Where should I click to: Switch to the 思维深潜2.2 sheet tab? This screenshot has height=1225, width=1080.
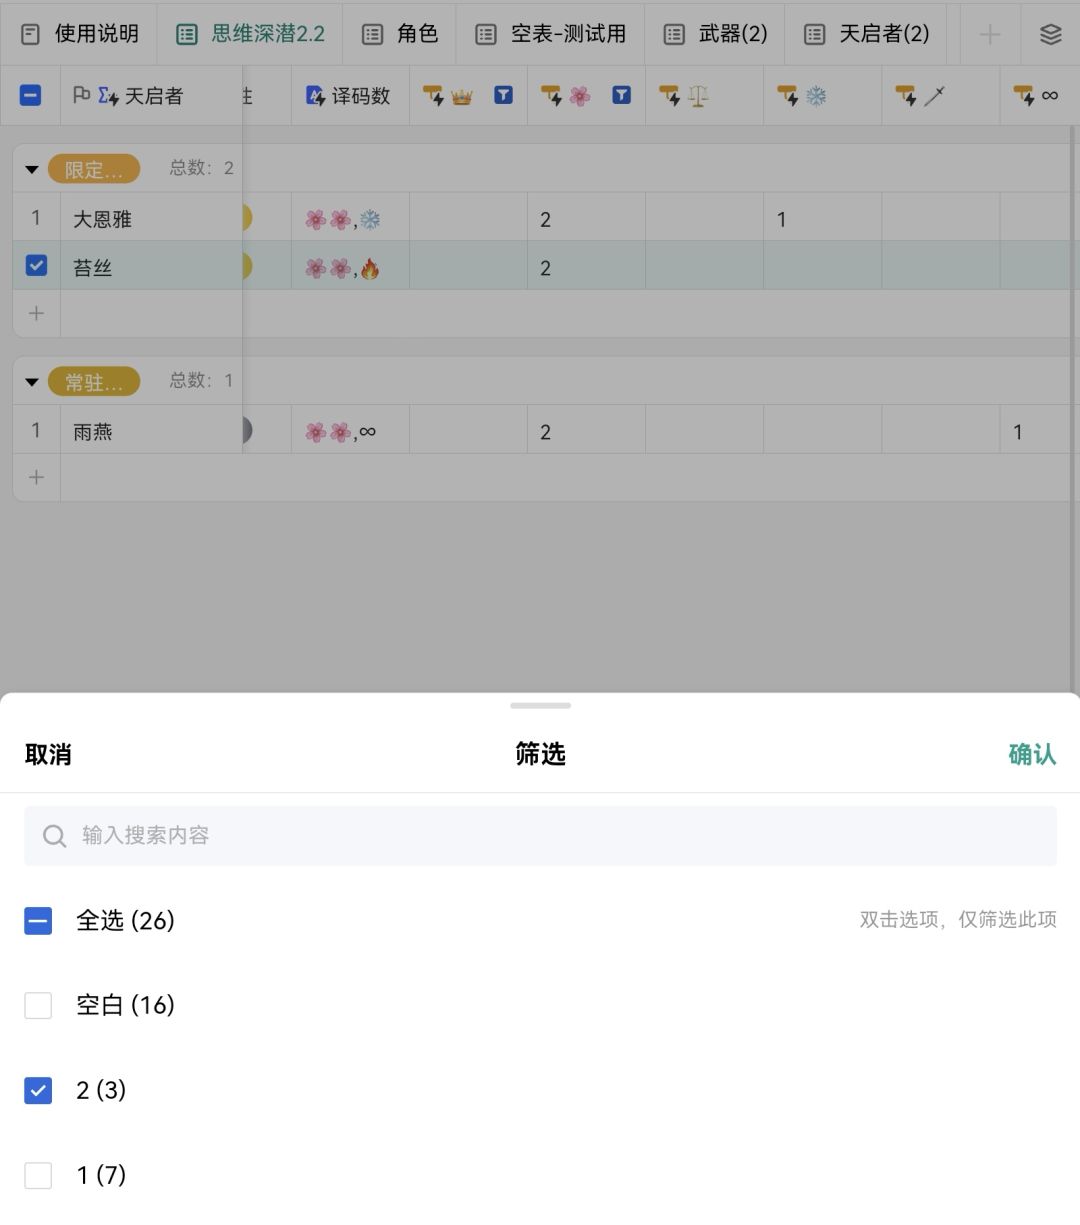(x=250, y=34)
